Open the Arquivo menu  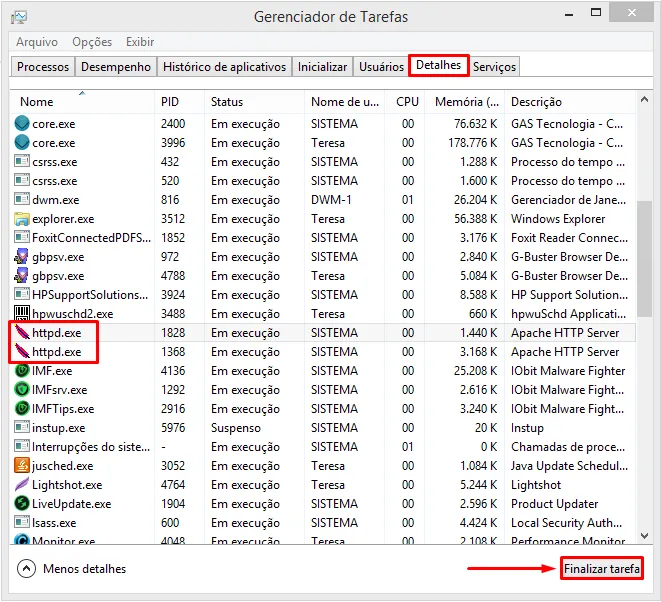pyautogui.click(x=37, y=42)
